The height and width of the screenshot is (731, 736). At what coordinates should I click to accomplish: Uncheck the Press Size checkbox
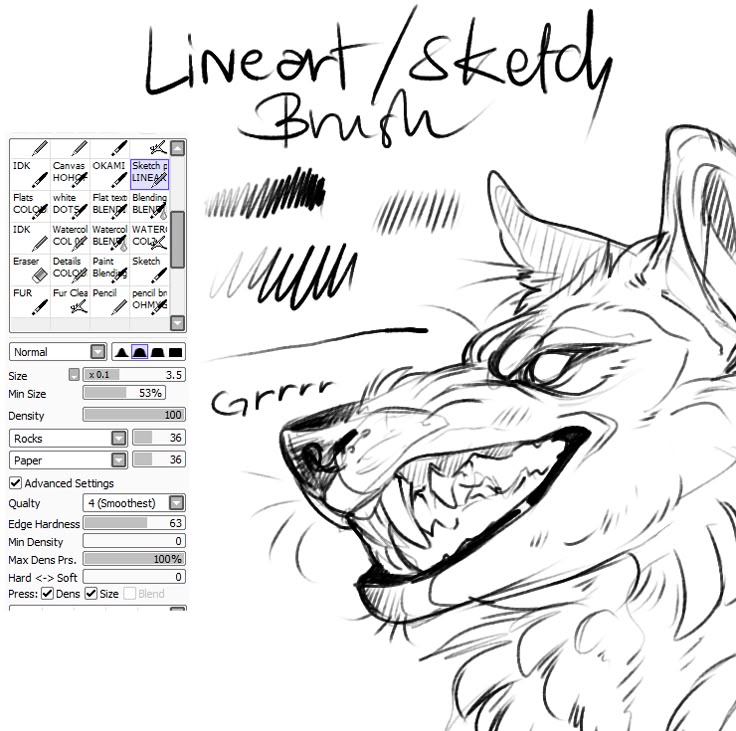(91, 593)
